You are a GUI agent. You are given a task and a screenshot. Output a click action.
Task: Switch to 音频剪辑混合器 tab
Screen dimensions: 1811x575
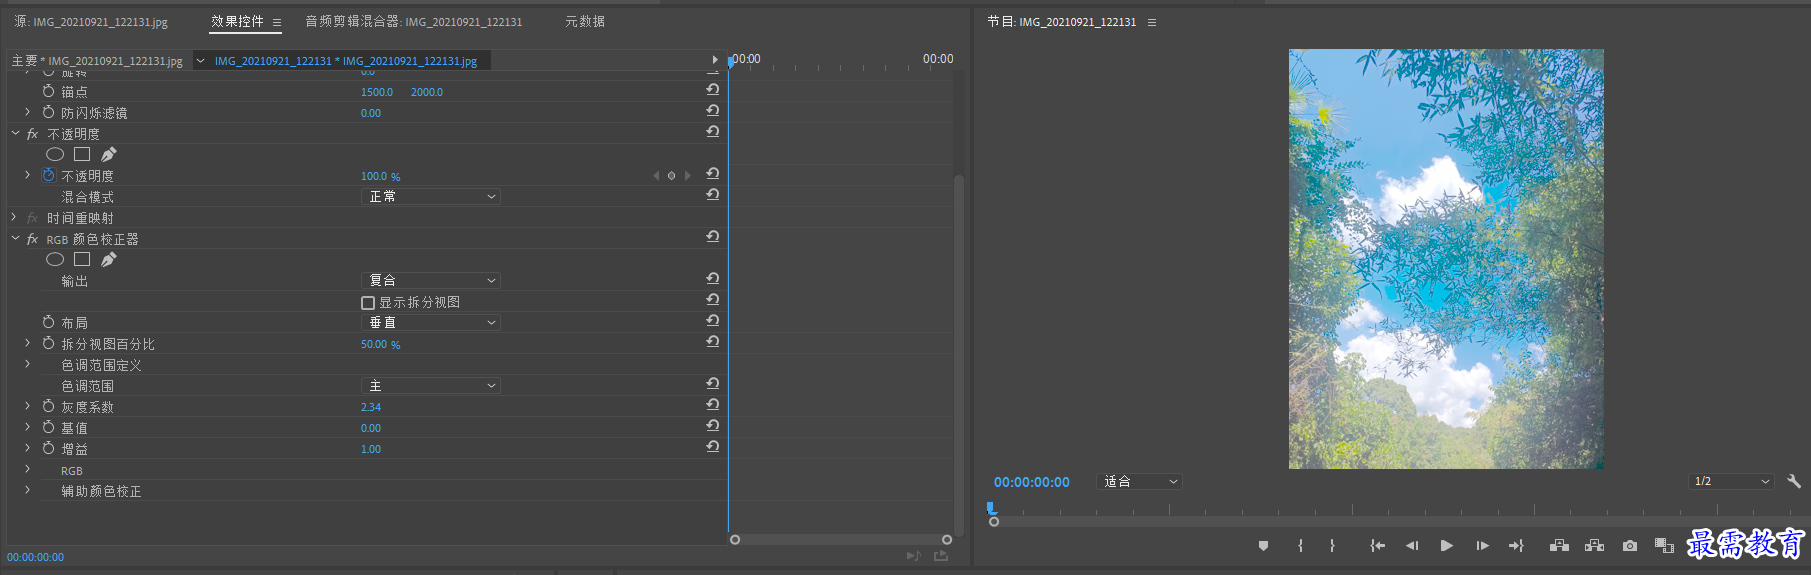point(413,21)
